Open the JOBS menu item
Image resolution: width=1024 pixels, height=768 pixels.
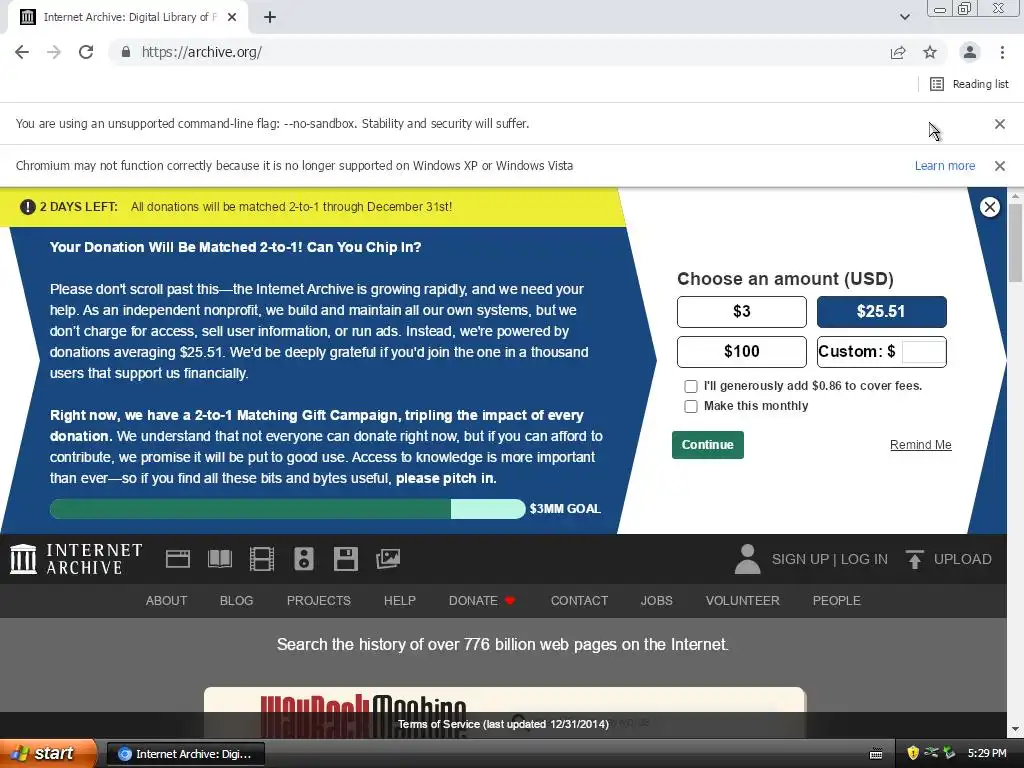(x=656, y=601)
